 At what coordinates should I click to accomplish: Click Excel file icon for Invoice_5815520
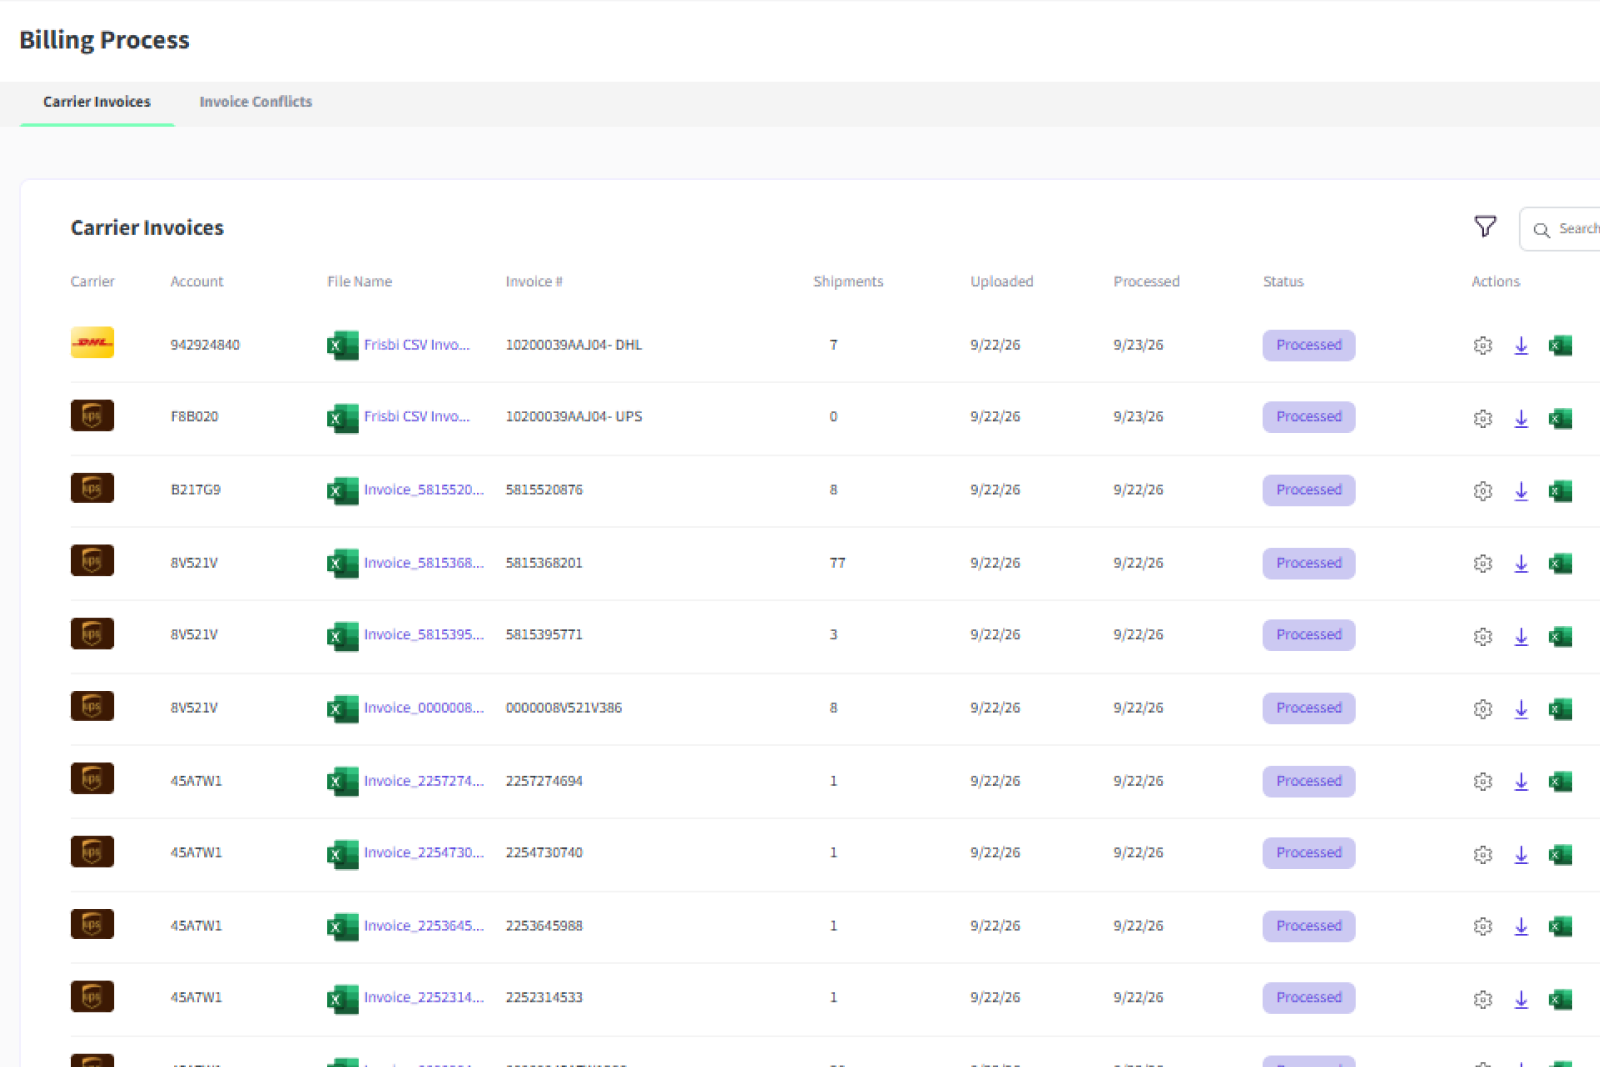pos(342,490)
